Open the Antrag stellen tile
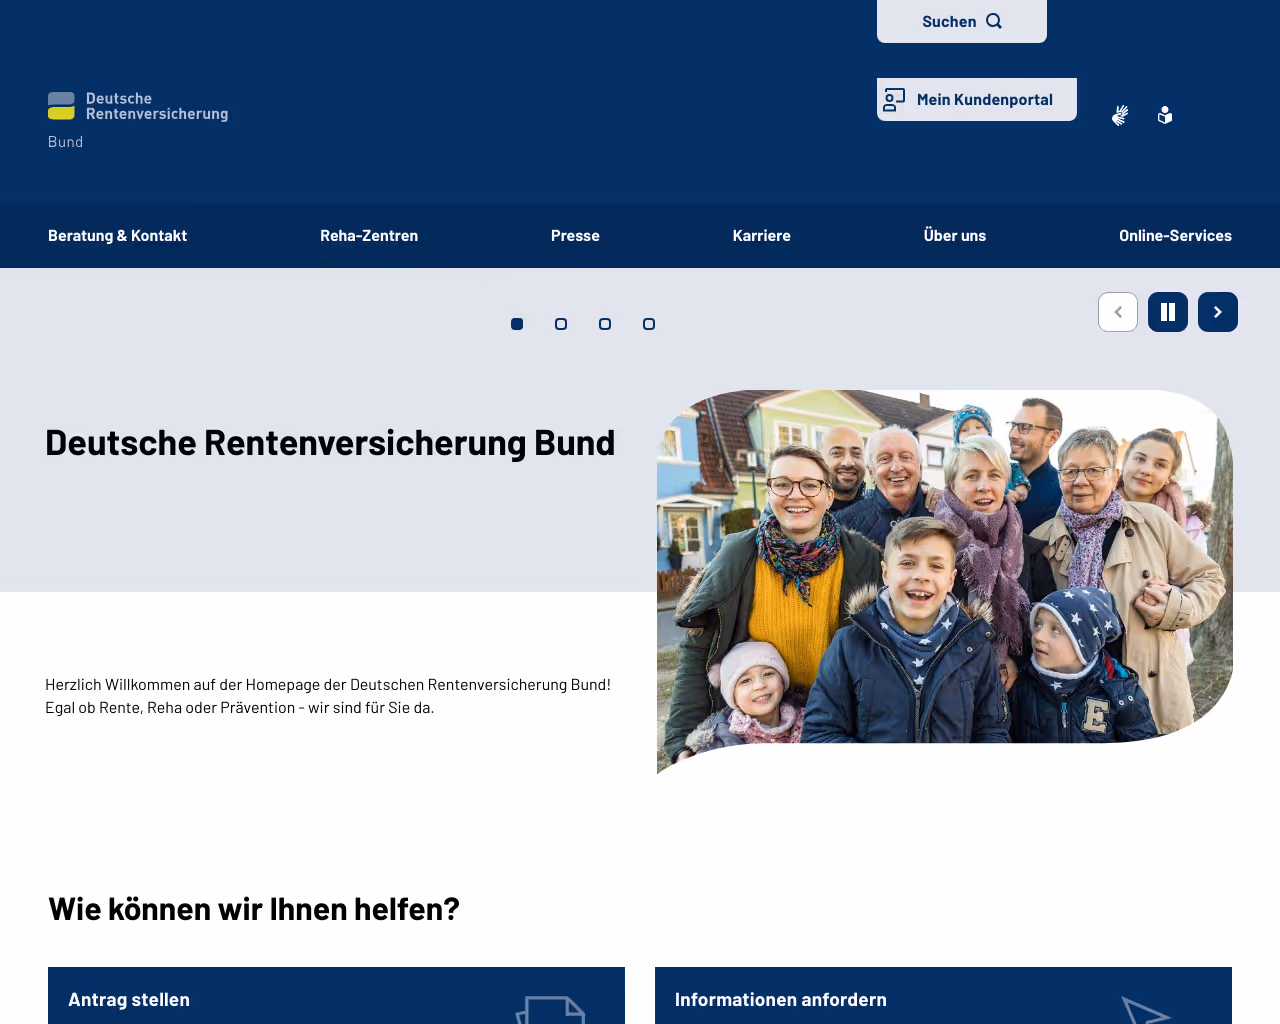The height and width of the screenshot is (1024, 1280). coord(336,996)
